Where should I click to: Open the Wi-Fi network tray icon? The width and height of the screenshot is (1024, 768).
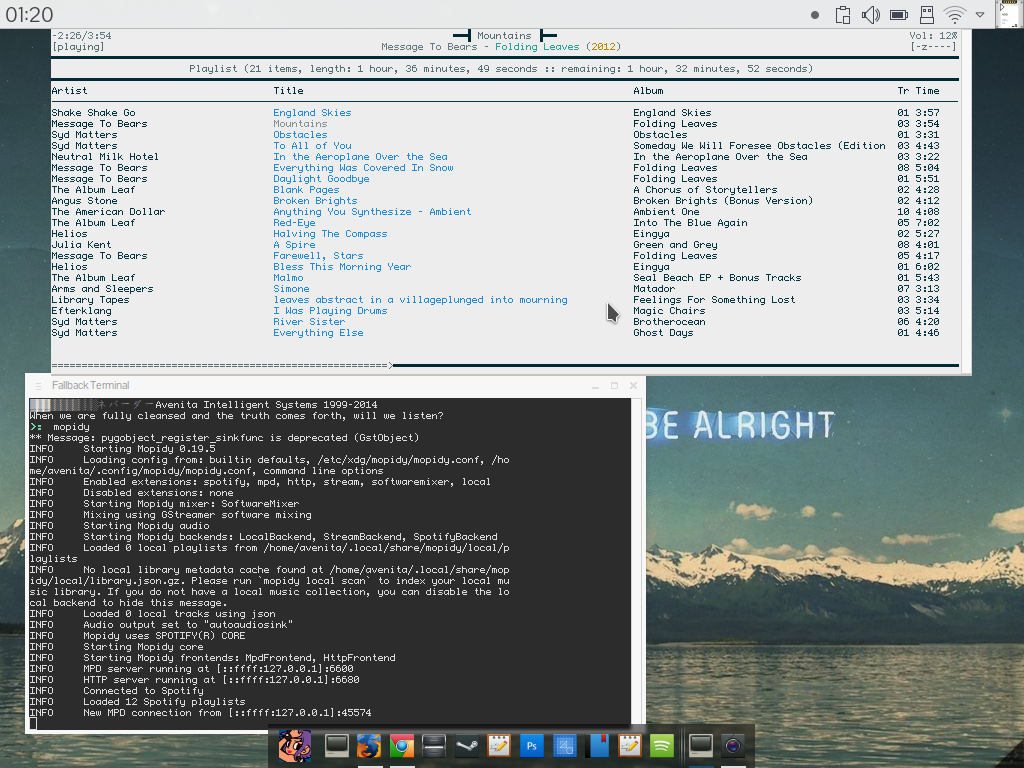(955, 14)
